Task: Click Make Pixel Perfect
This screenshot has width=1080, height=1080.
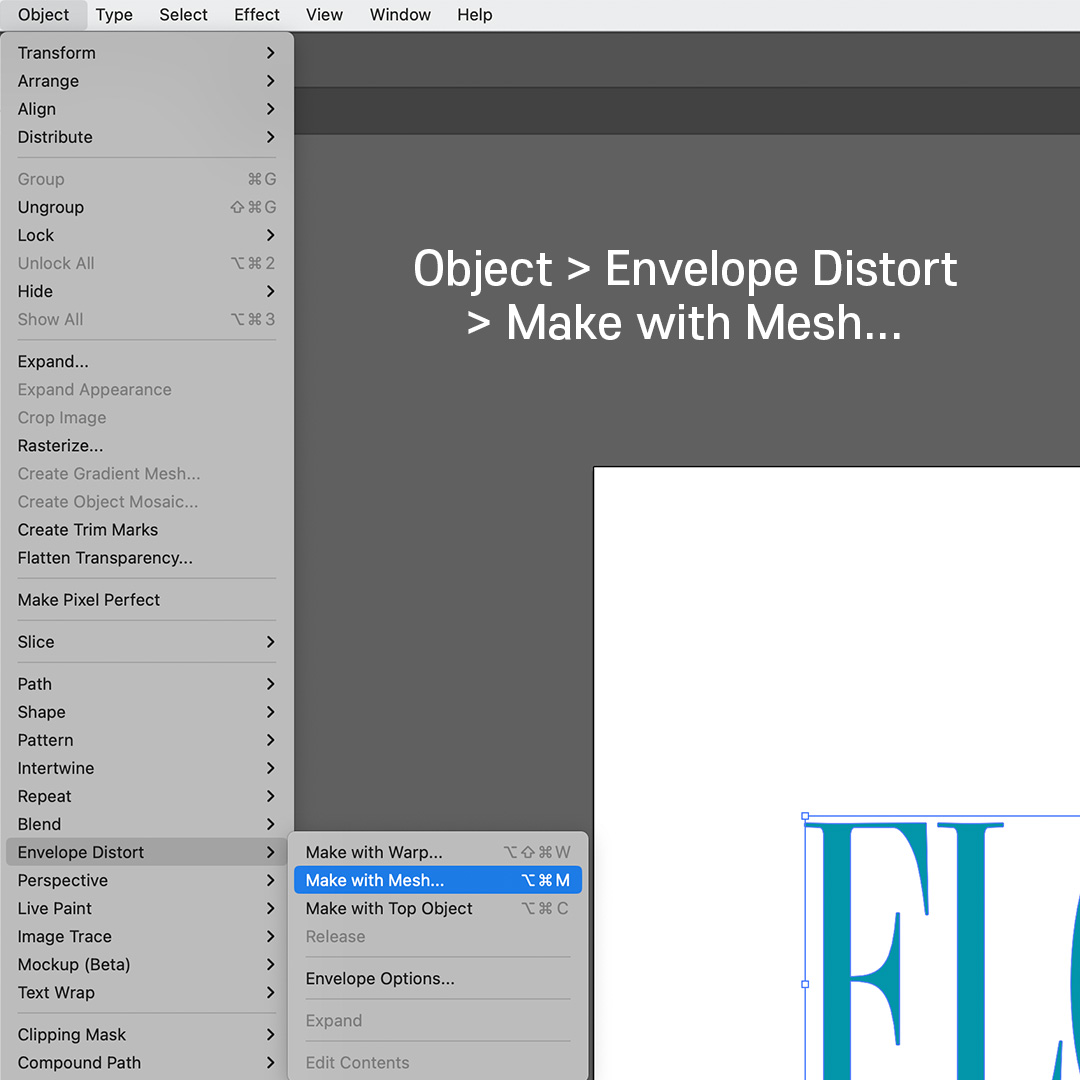Action: tap(89, 599)
